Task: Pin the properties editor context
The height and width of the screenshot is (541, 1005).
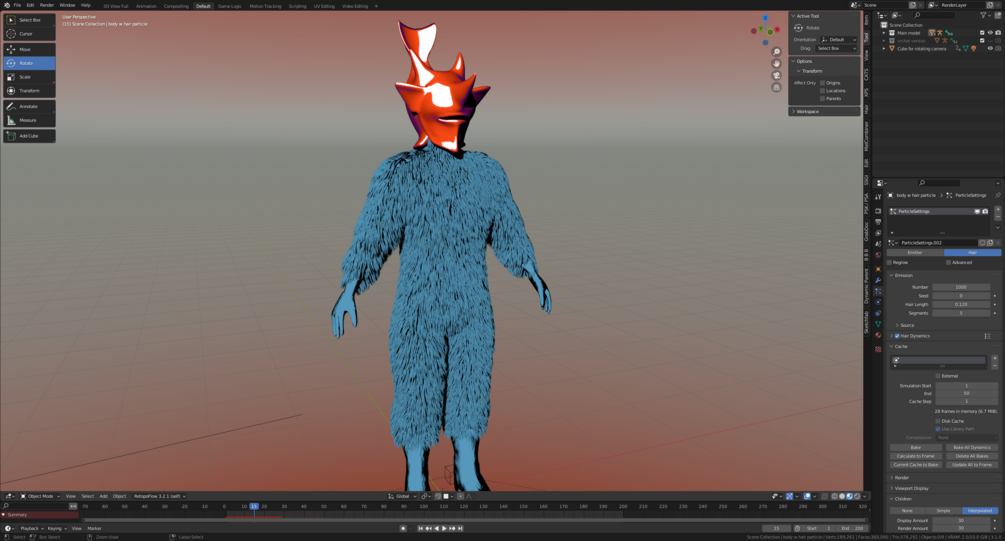Action: (x=997, y=196)
